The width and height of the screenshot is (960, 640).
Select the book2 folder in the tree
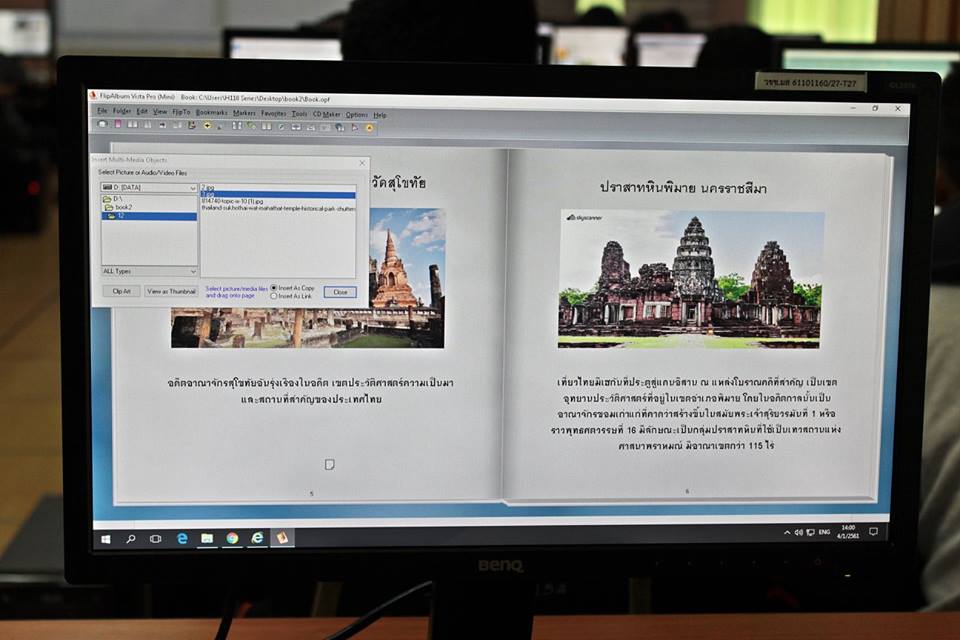(x=122, y=207)
